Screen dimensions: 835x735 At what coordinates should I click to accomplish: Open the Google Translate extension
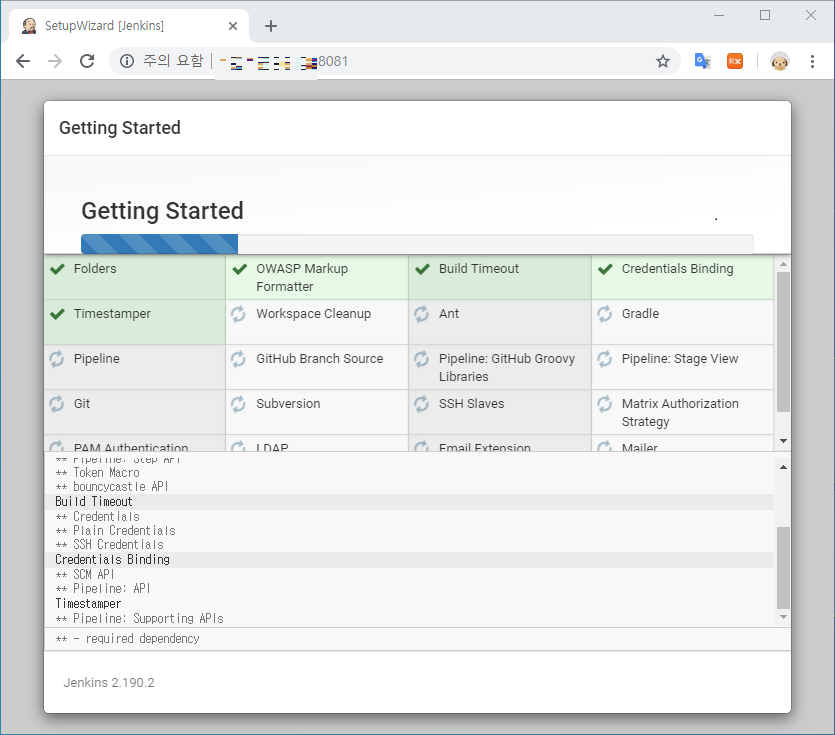coord(702,61)
